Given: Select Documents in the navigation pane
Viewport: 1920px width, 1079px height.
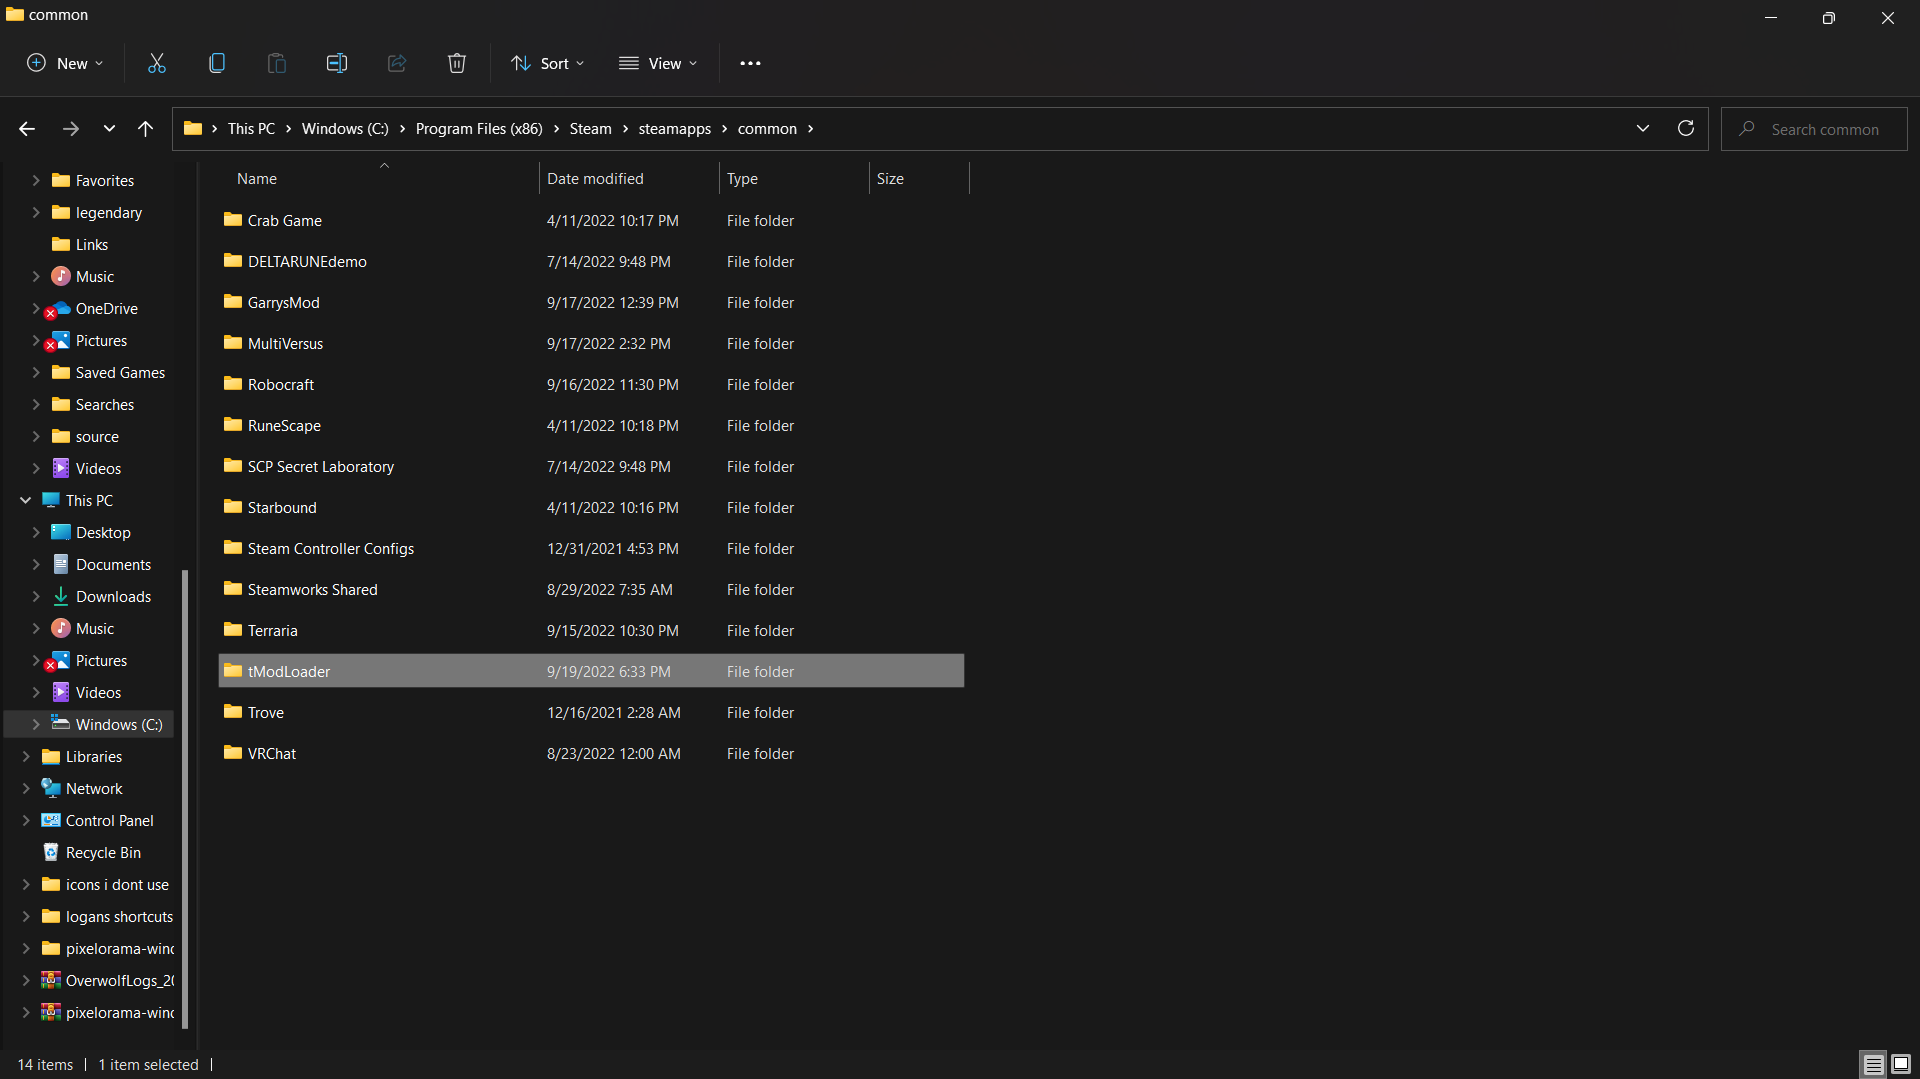Looking at the screenshot, I should click(113, 564).
